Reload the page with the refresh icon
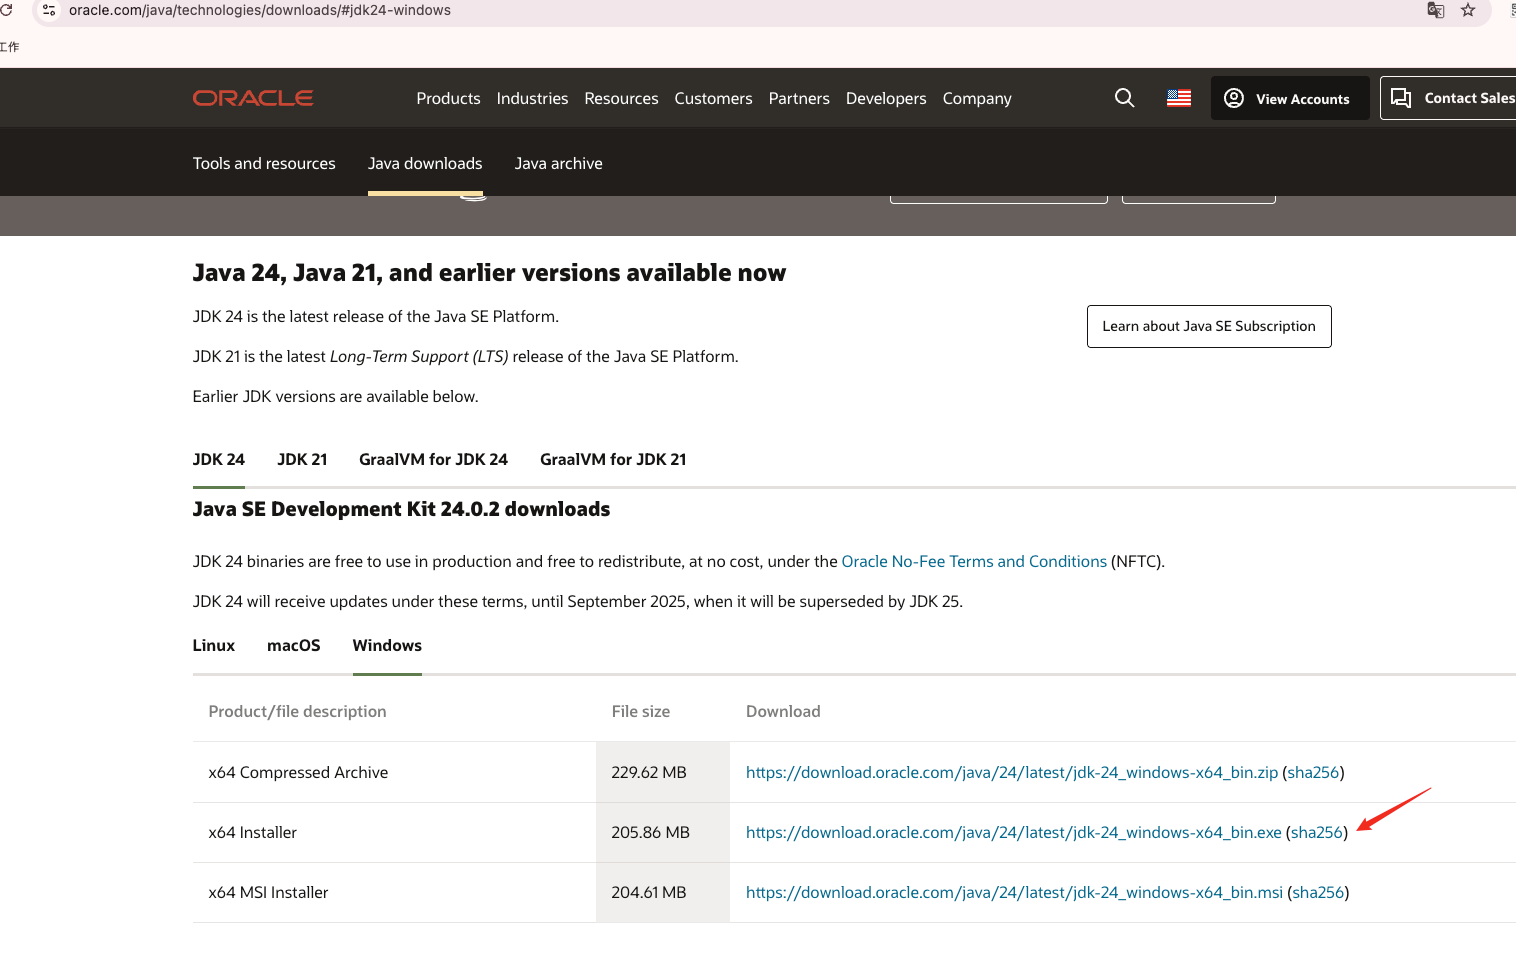1516x957 pixels. point(6,10)
